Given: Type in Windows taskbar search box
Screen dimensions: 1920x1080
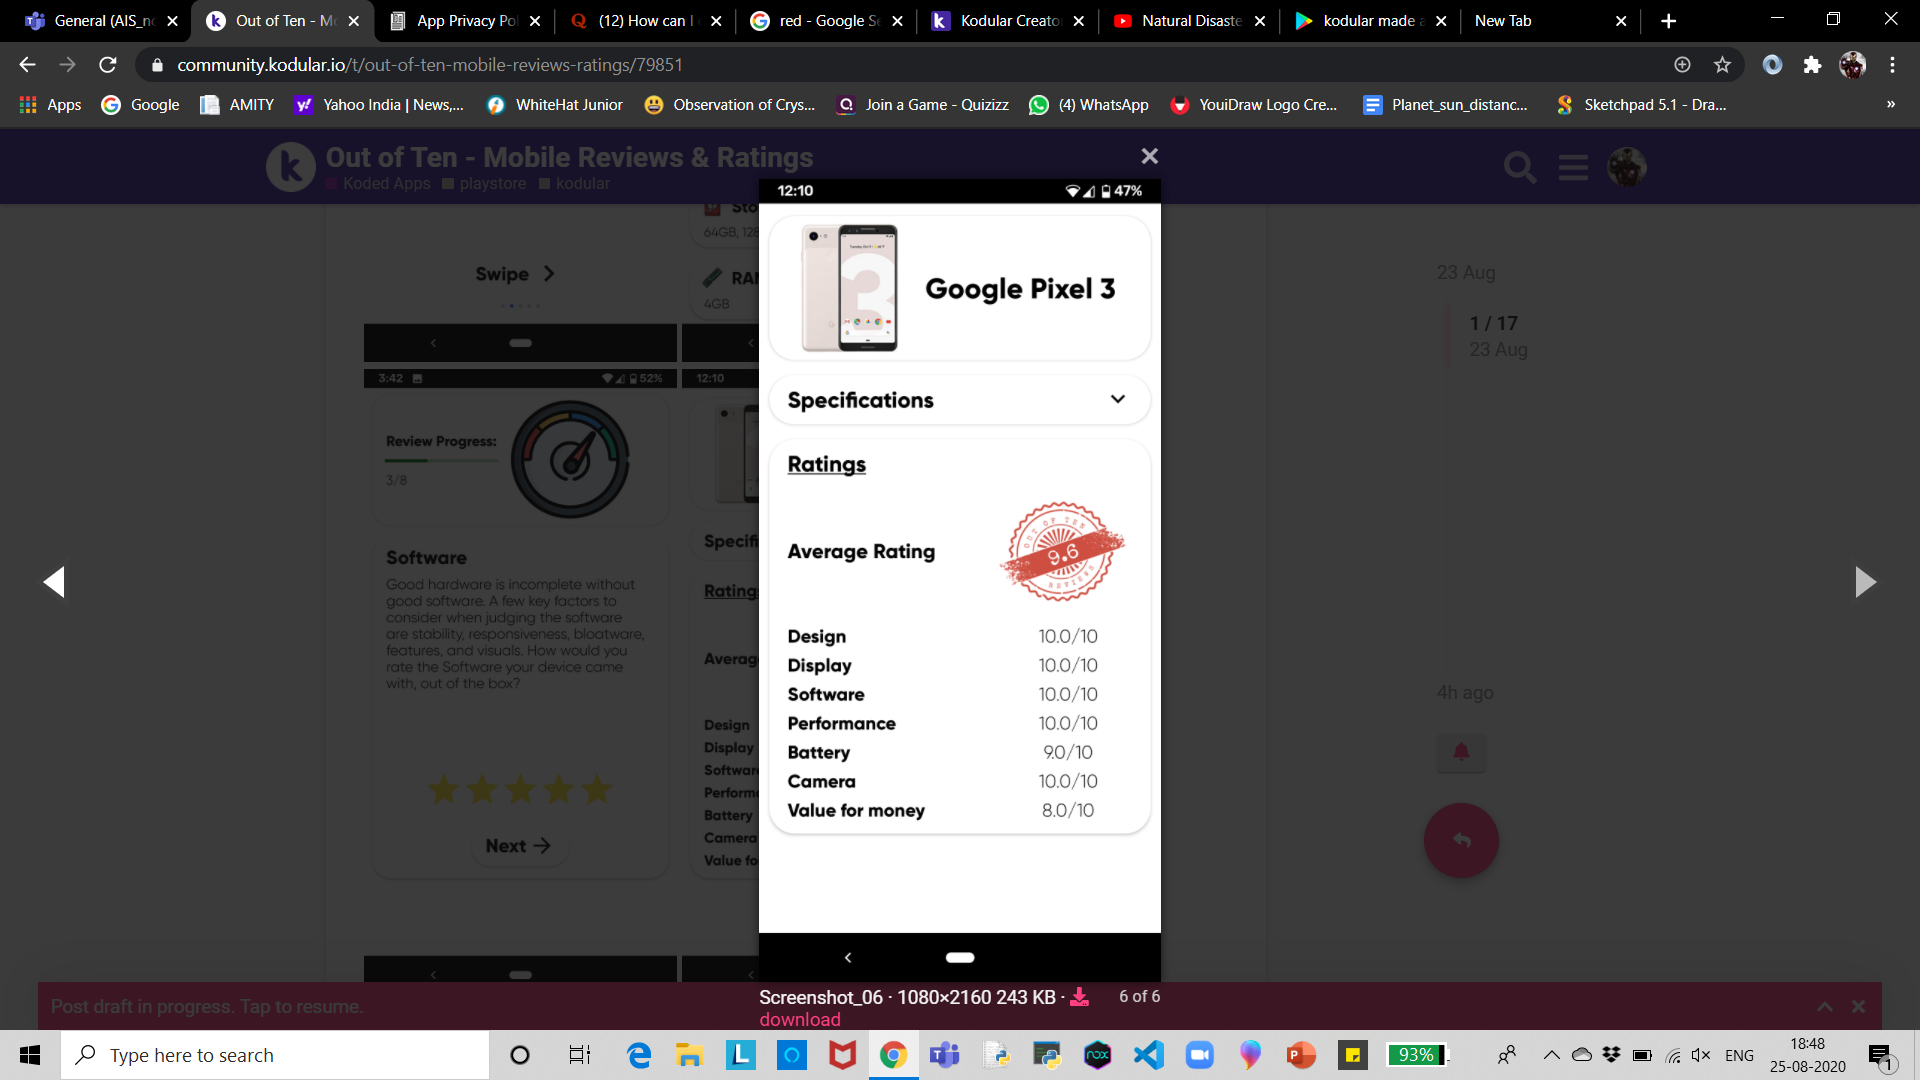Looking at the screenshot, I should (x=275, y=1055).
